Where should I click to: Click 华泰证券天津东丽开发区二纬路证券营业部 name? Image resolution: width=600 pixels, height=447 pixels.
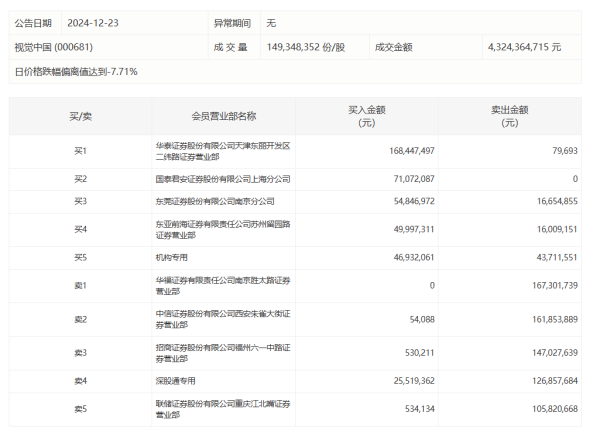point(223,151)
